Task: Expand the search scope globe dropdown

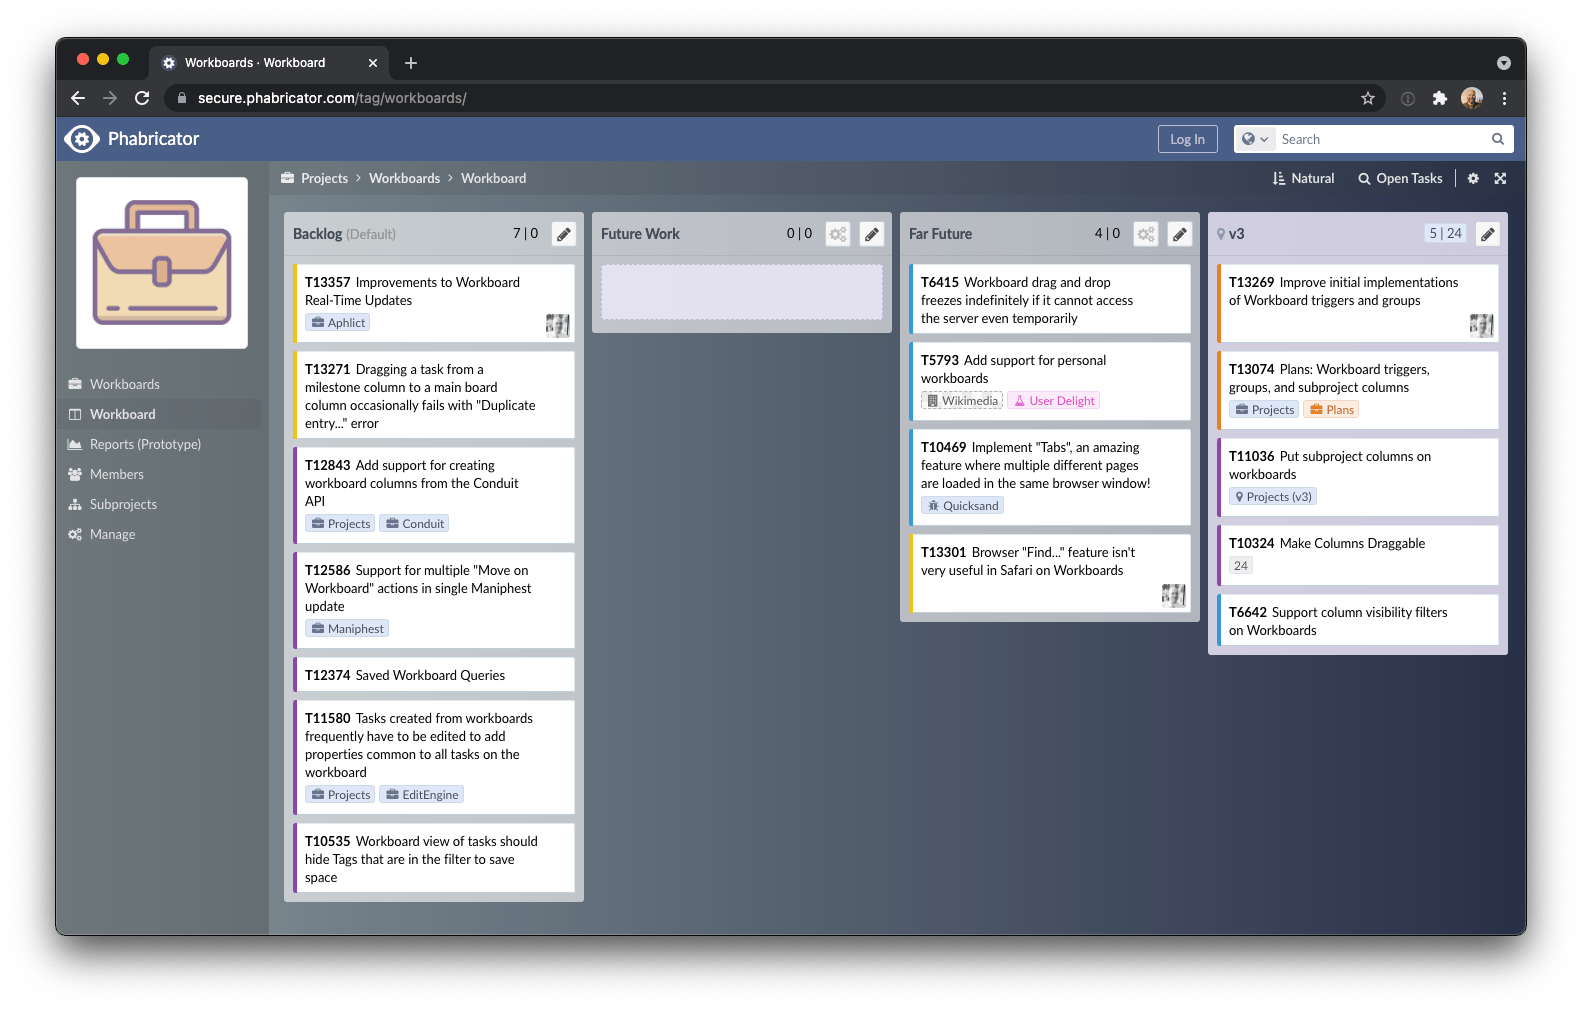Action: [x=1255, y=139]
